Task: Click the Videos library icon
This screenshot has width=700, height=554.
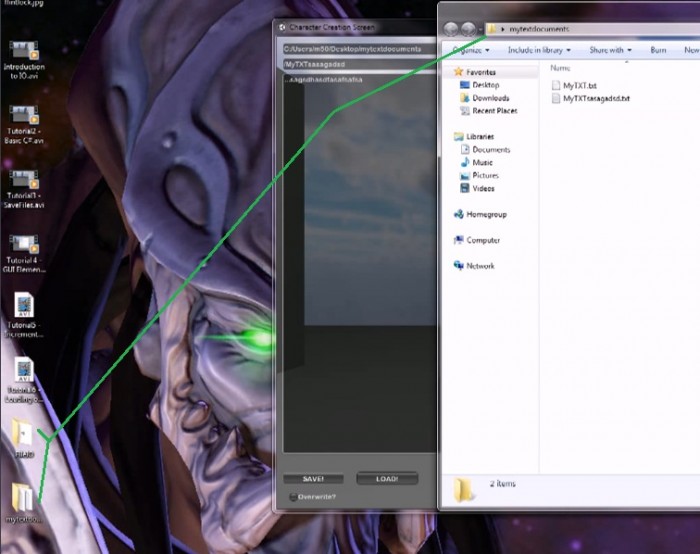Action: pos(465,188)
